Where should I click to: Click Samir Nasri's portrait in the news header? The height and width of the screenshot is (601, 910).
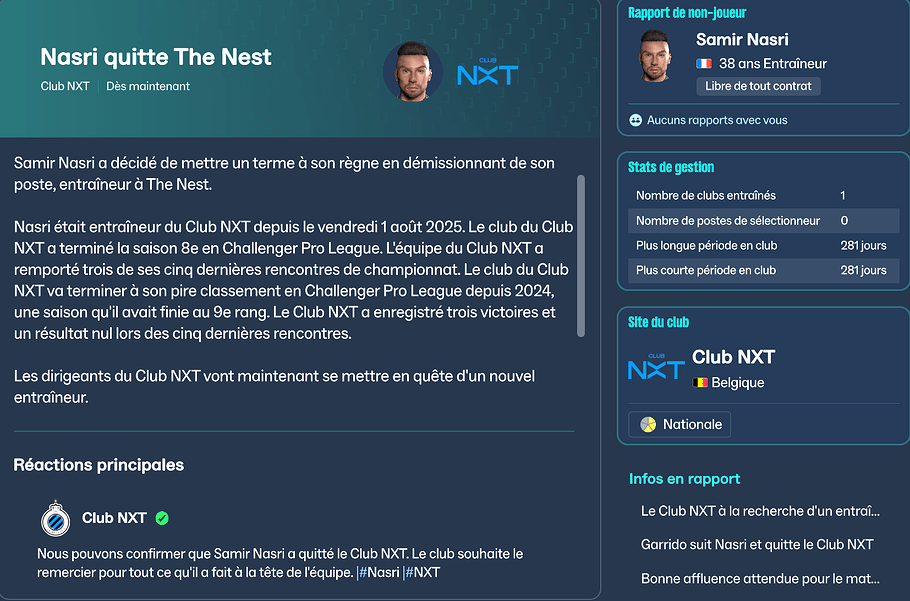click(413, 72)
